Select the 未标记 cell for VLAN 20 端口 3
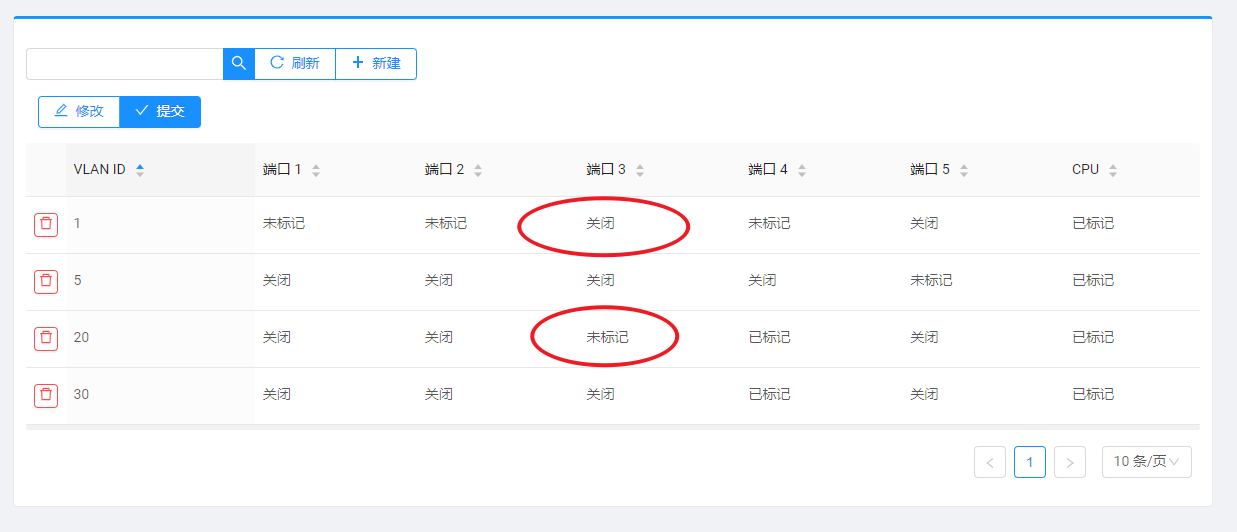1237x532 pixels. coord(607,338)
